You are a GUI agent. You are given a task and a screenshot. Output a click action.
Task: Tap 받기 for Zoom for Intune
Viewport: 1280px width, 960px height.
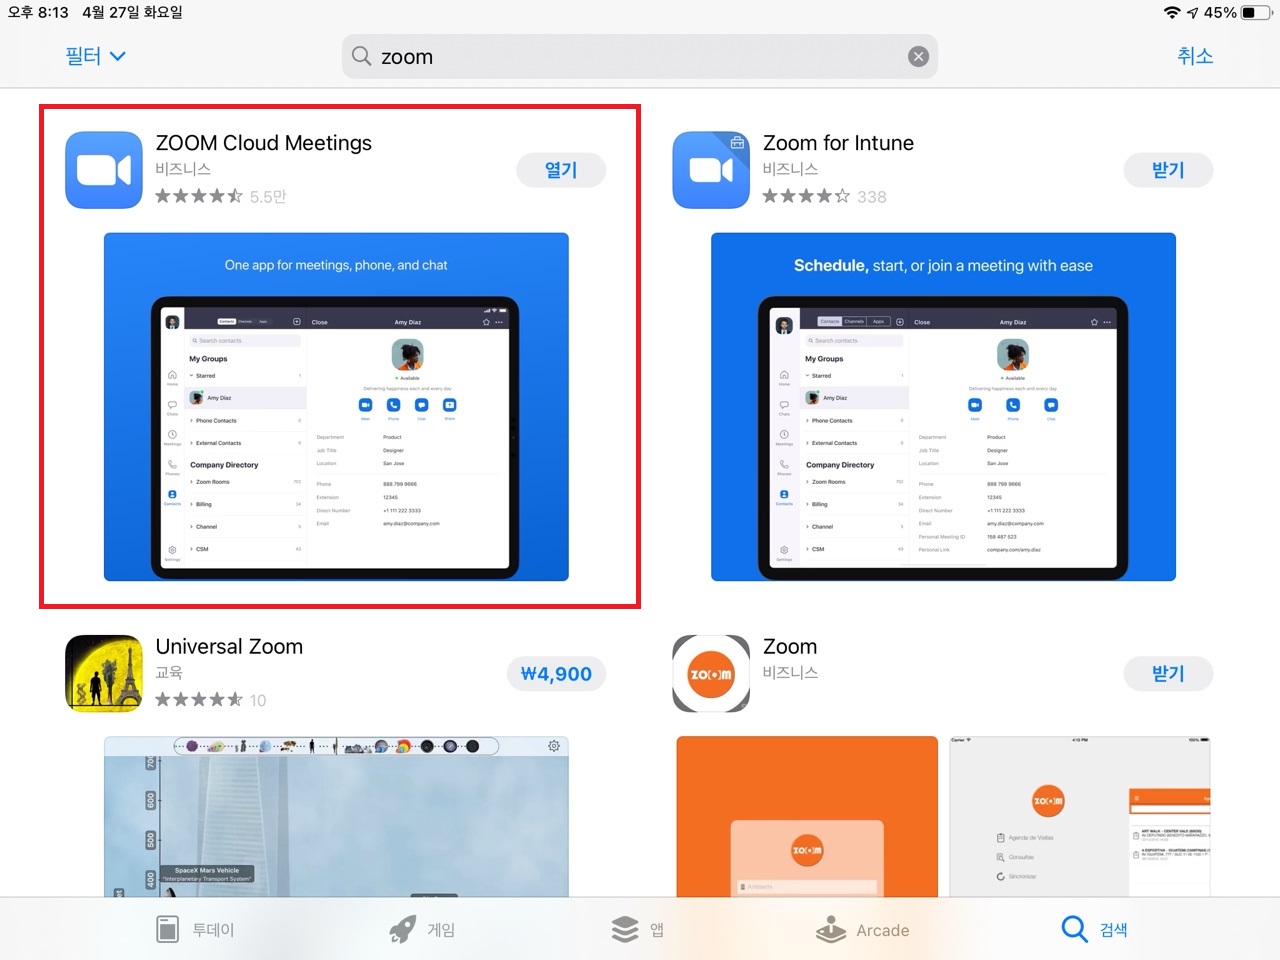(1168, 170)
